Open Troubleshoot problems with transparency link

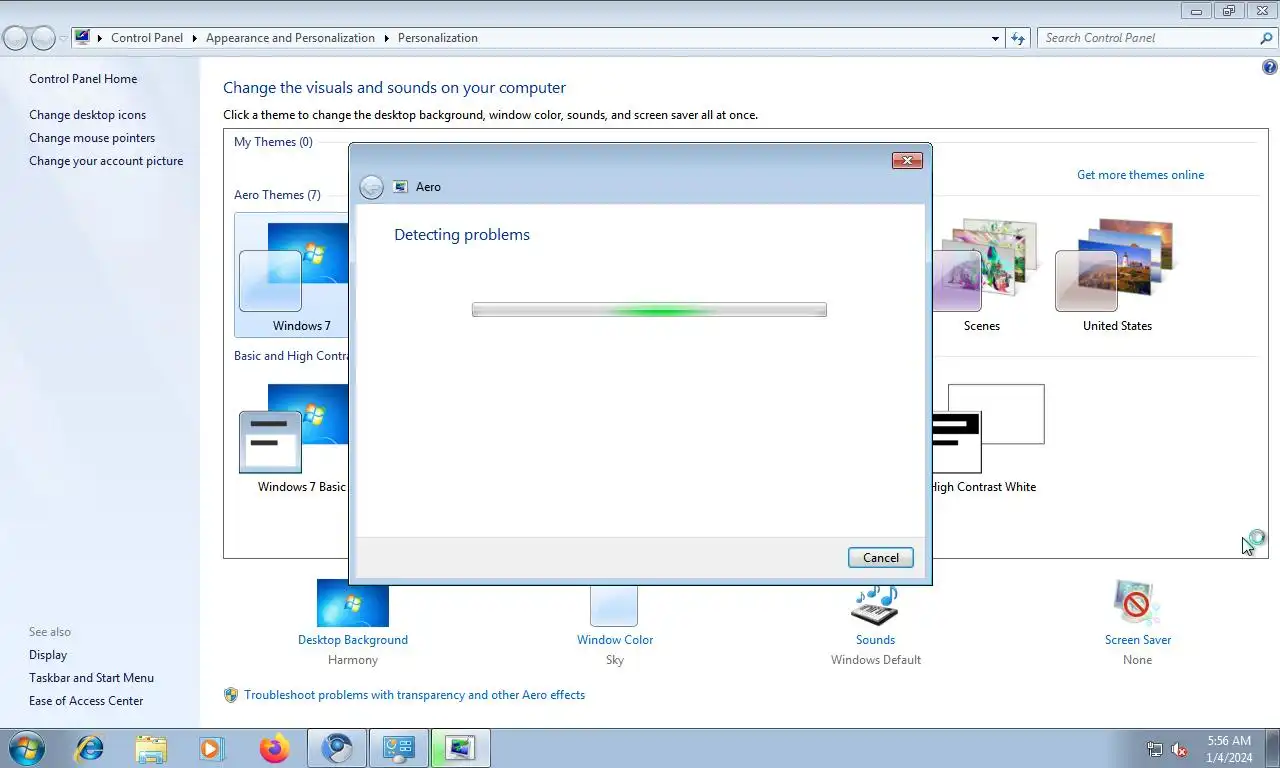coord(415,695)
